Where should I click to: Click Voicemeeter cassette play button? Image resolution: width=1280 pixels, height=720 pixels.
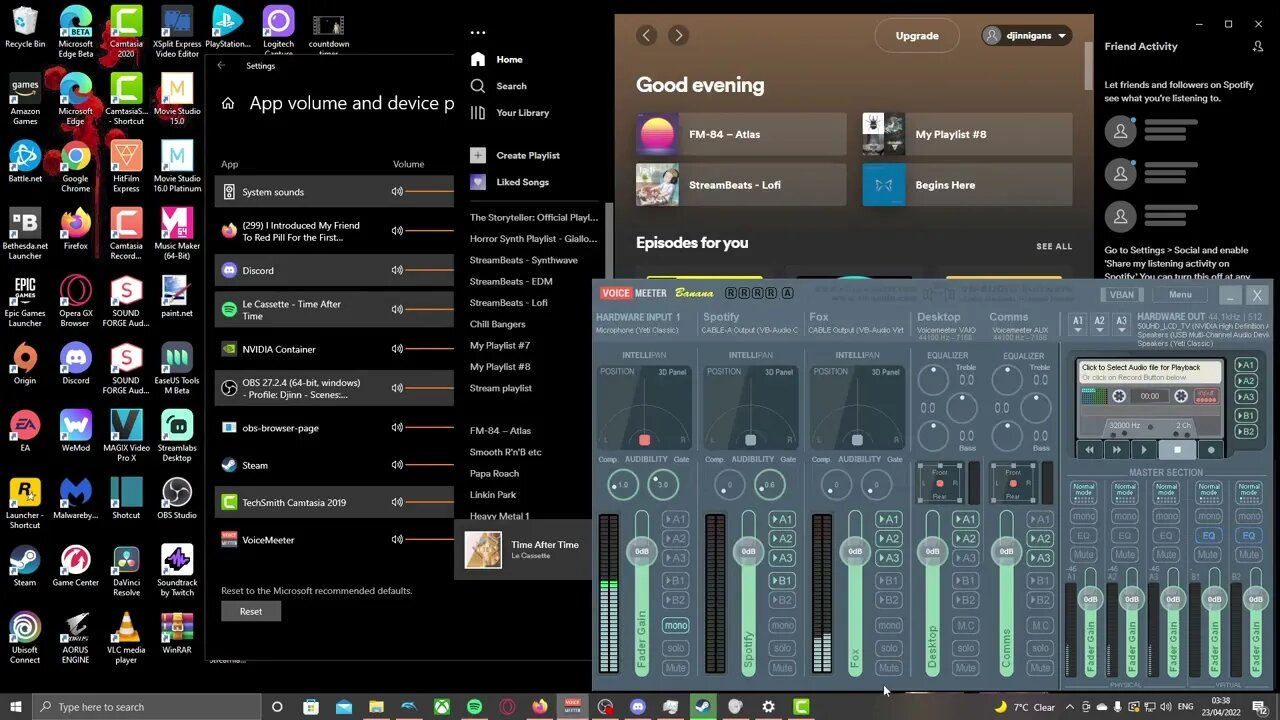[x=1145, y=450]
